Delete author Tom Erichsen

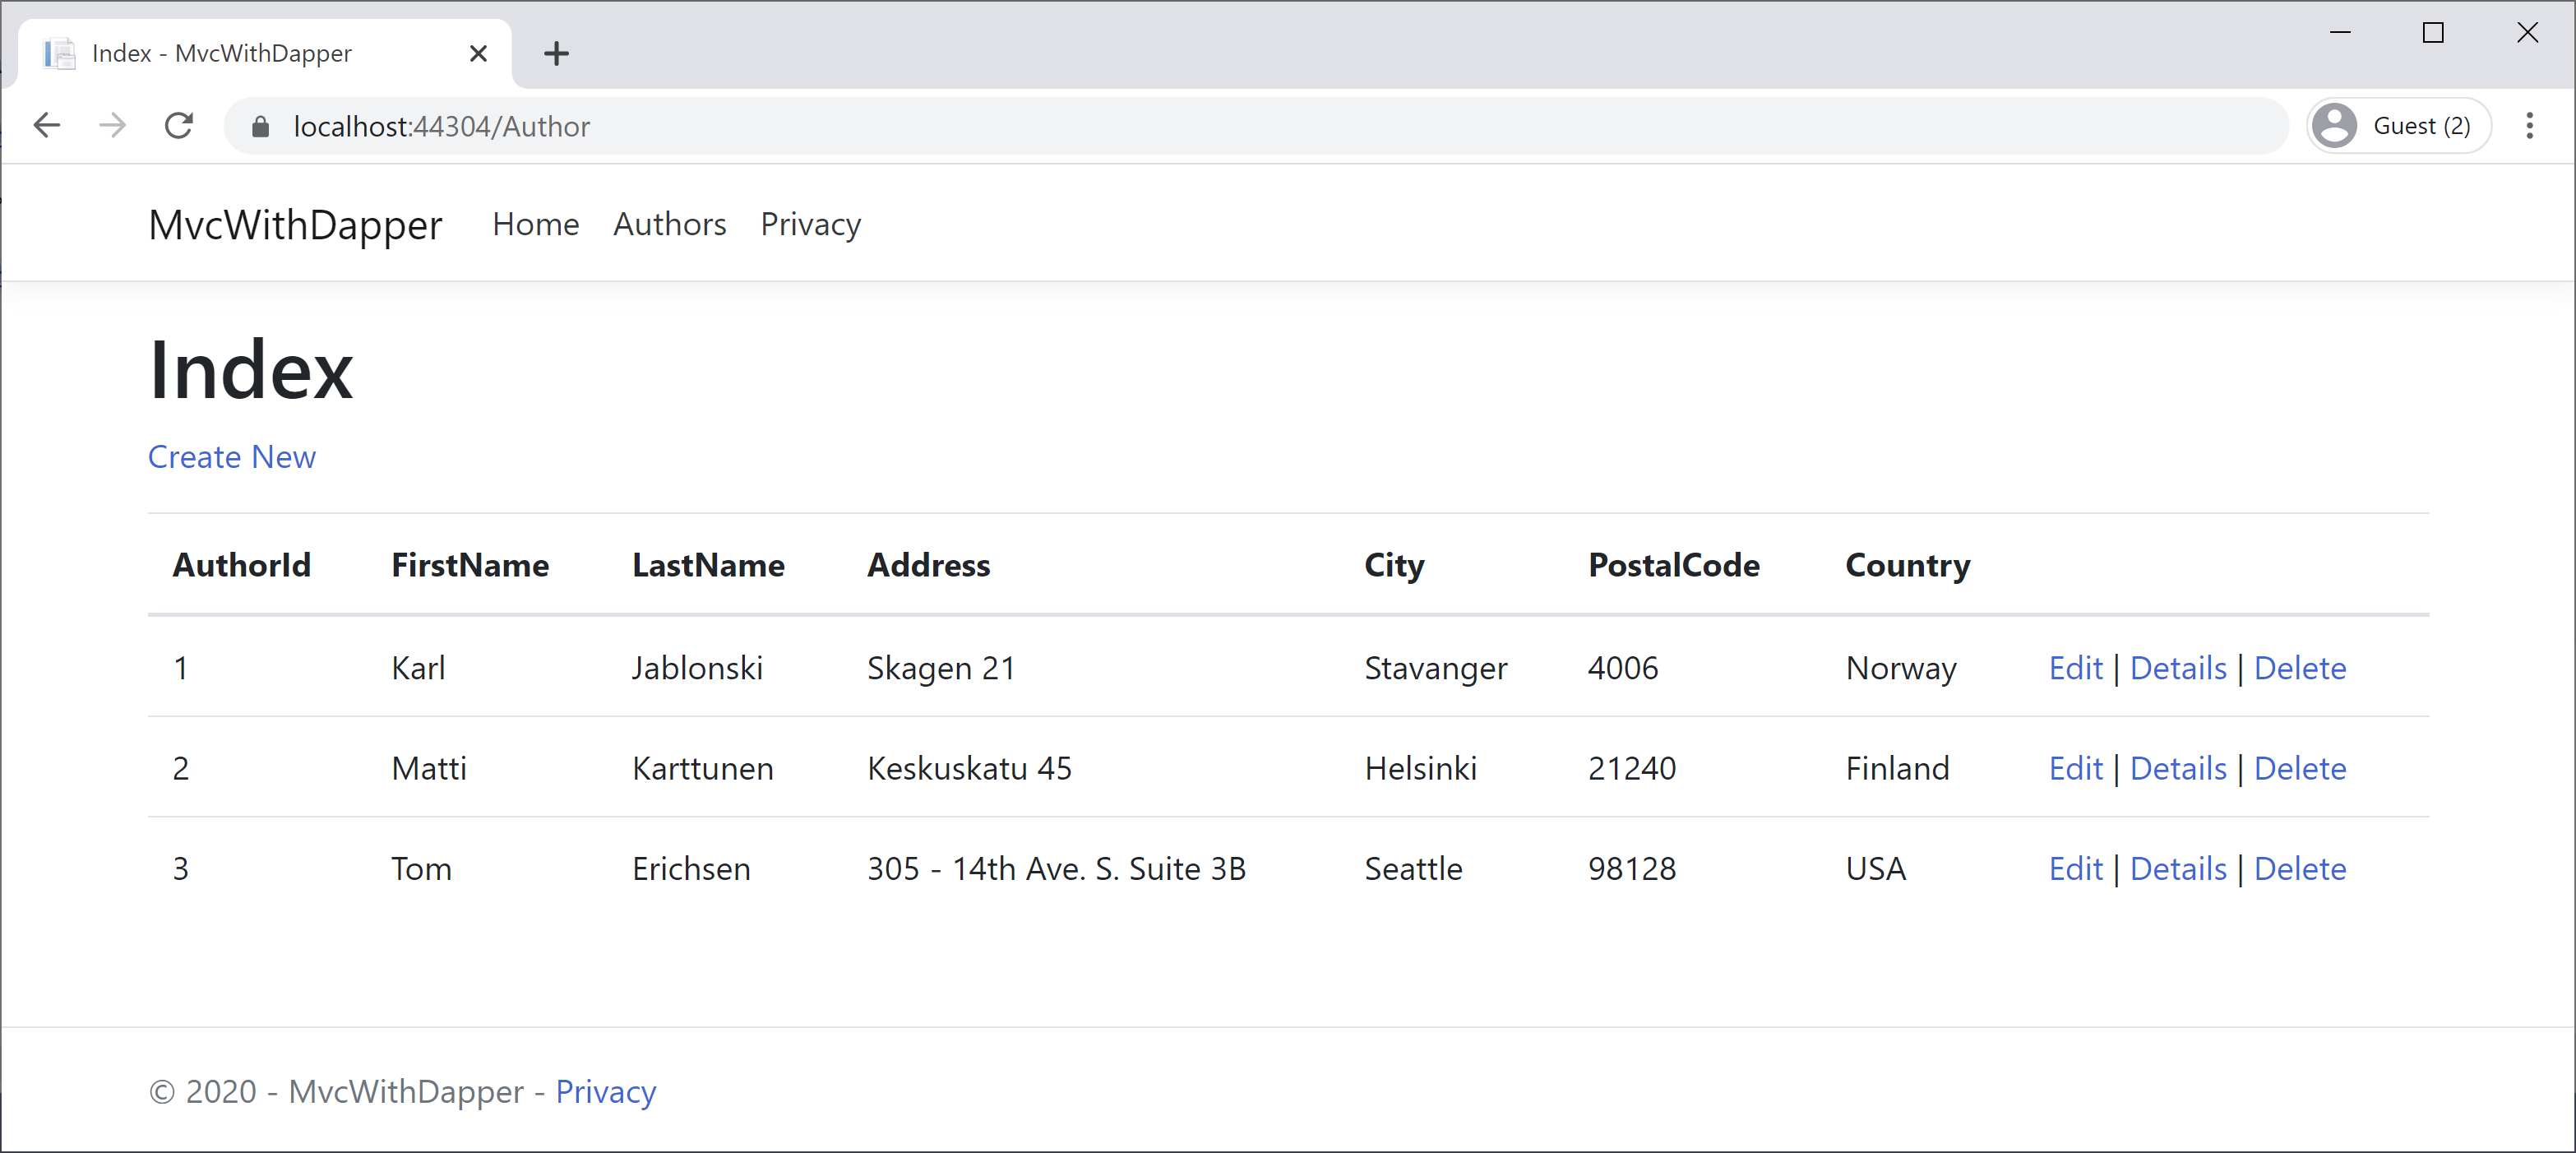[2299, 869]
